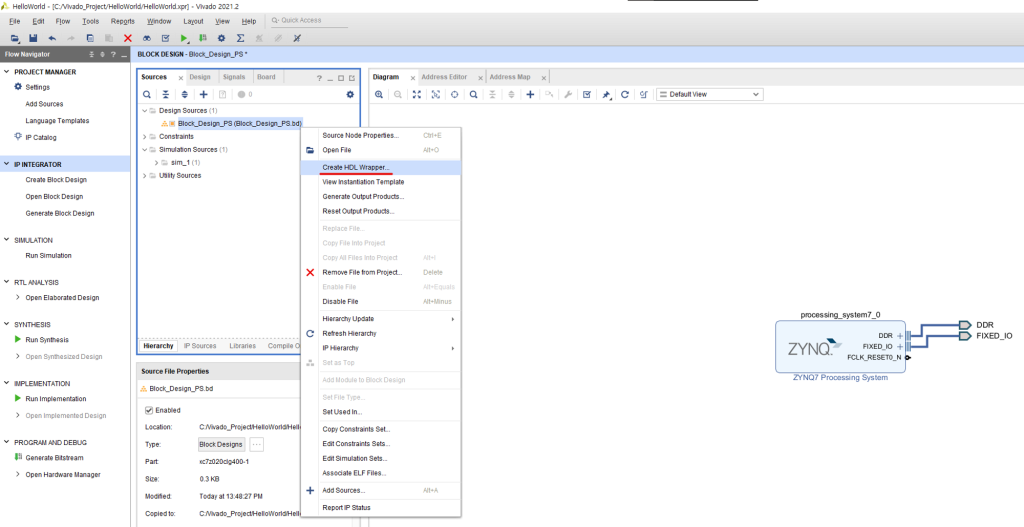
Task: Click the search magnifier in Diagram toolbar
Action: tap(473, 95)
